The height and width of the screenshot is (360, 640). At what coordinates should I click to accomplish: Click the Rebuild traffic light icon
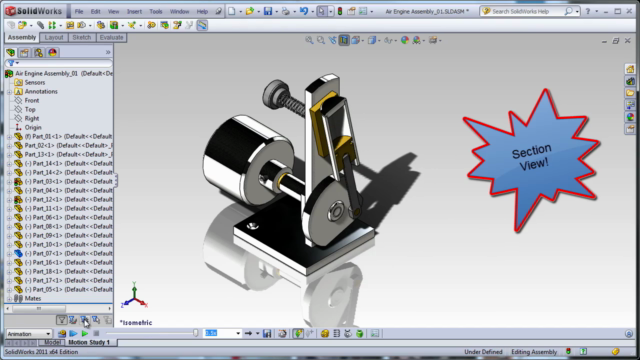[x=340, y=11]
